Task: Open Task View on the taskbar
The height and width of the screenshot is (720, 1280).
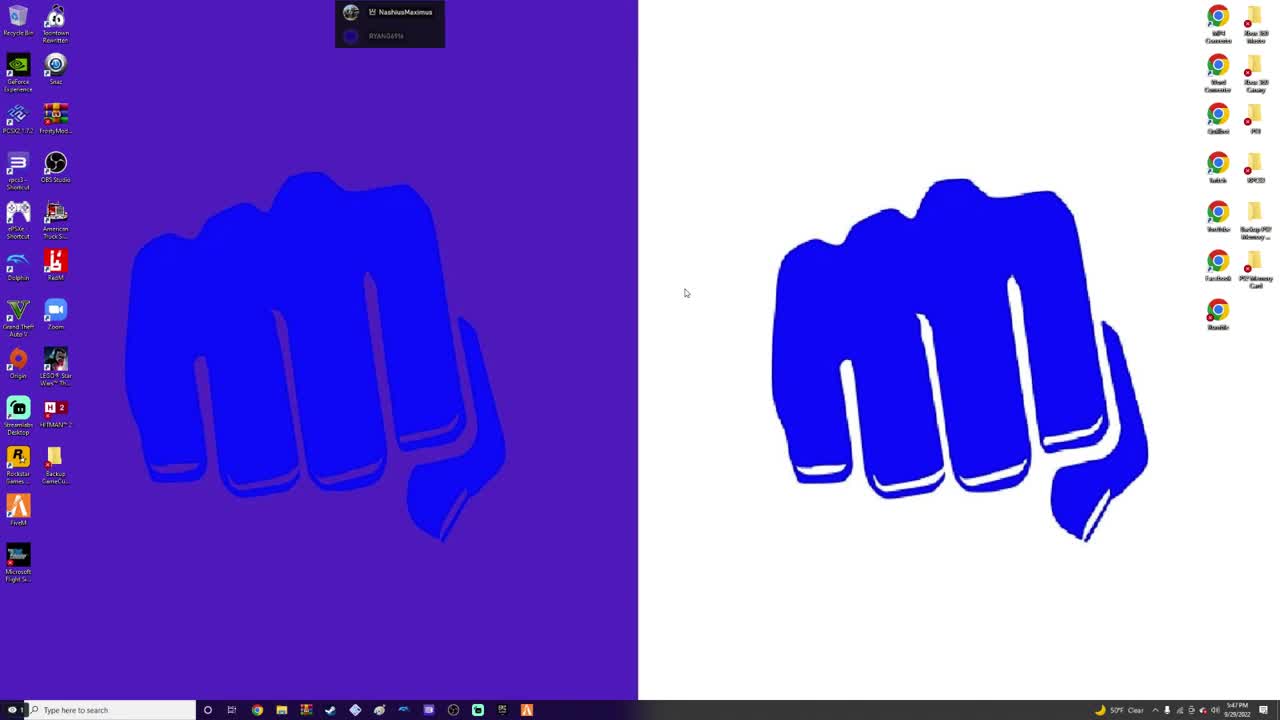Action: (x=231, y=710)
